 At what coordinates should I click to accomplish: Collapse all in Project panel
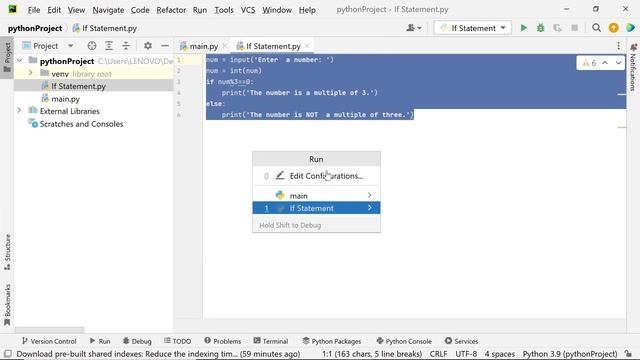[126, 46]
